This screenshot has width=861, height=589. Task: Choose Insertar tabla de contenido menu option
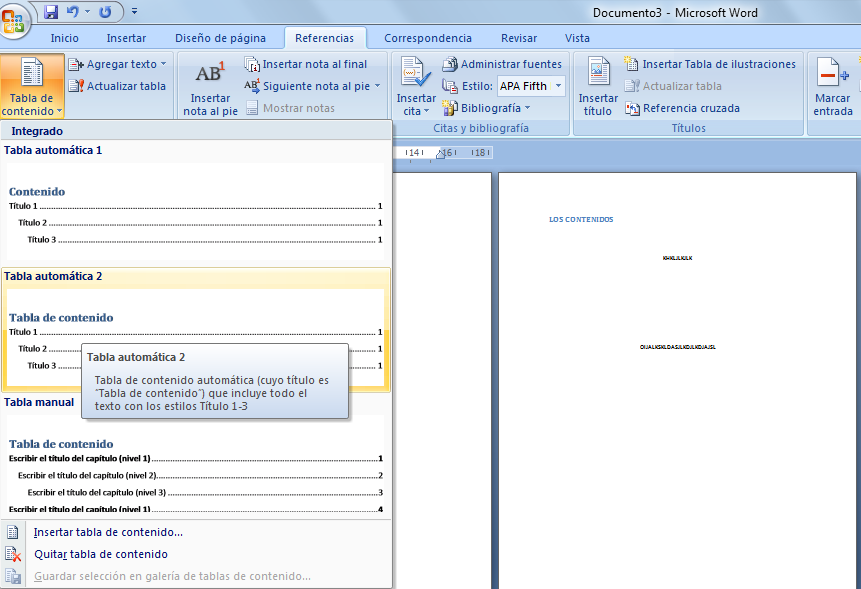(x=108, y=532)
